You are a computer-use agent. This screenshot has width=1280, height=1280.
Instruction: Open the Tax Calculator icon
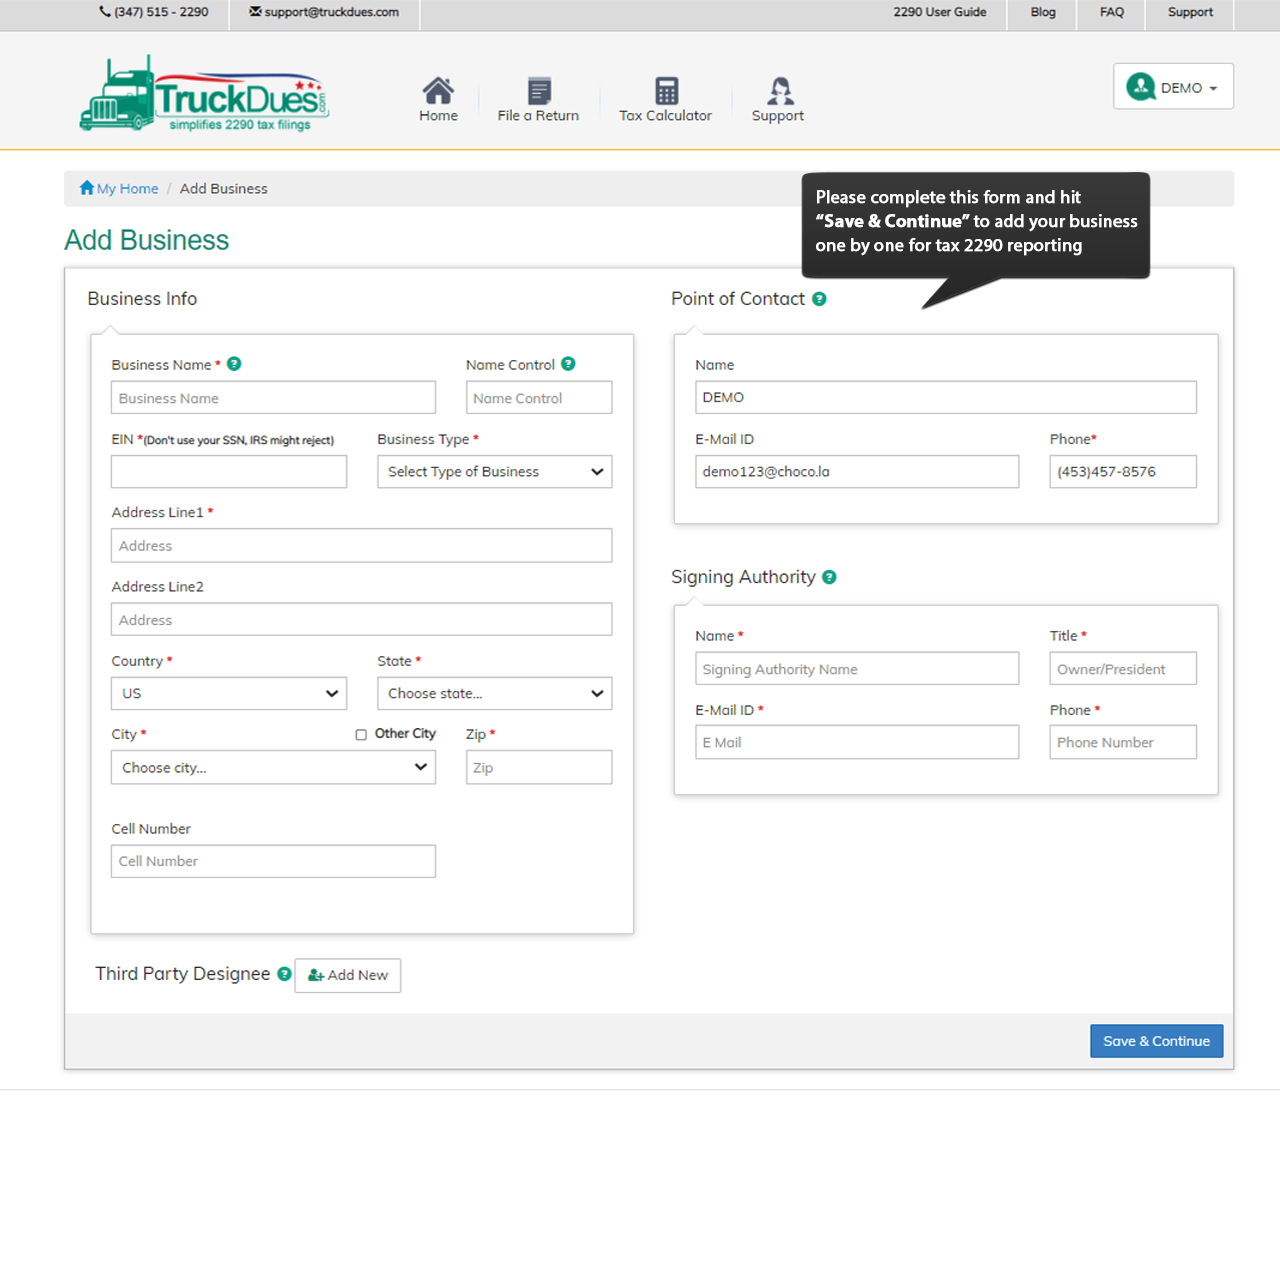point(666,90)
